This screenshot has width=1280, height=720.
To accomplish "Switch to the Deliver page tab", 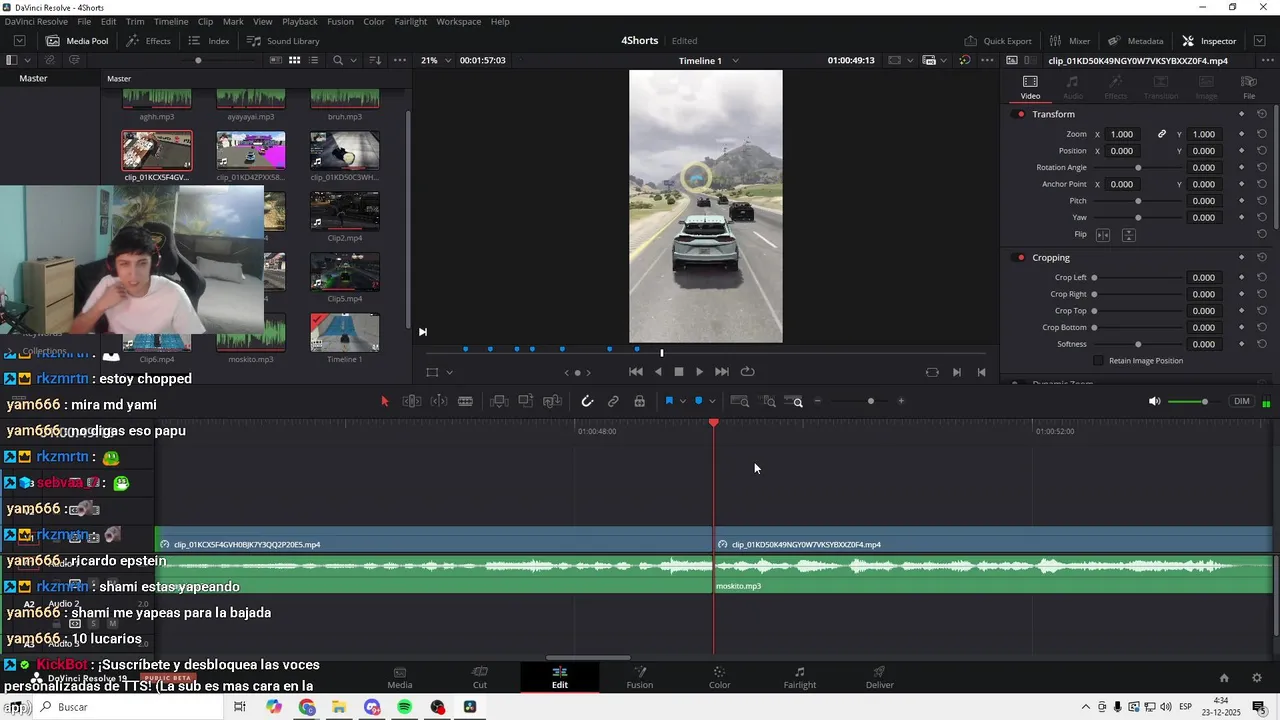I will (x=880, y=677).
